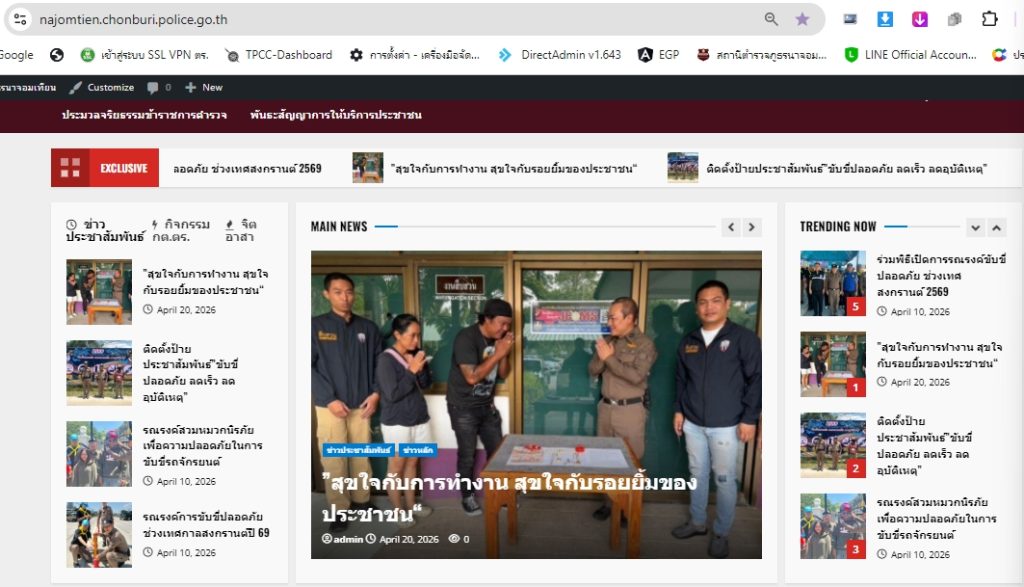
Task: Open the TPCC-Dashboard bookmark
Action: pos(279,55)
